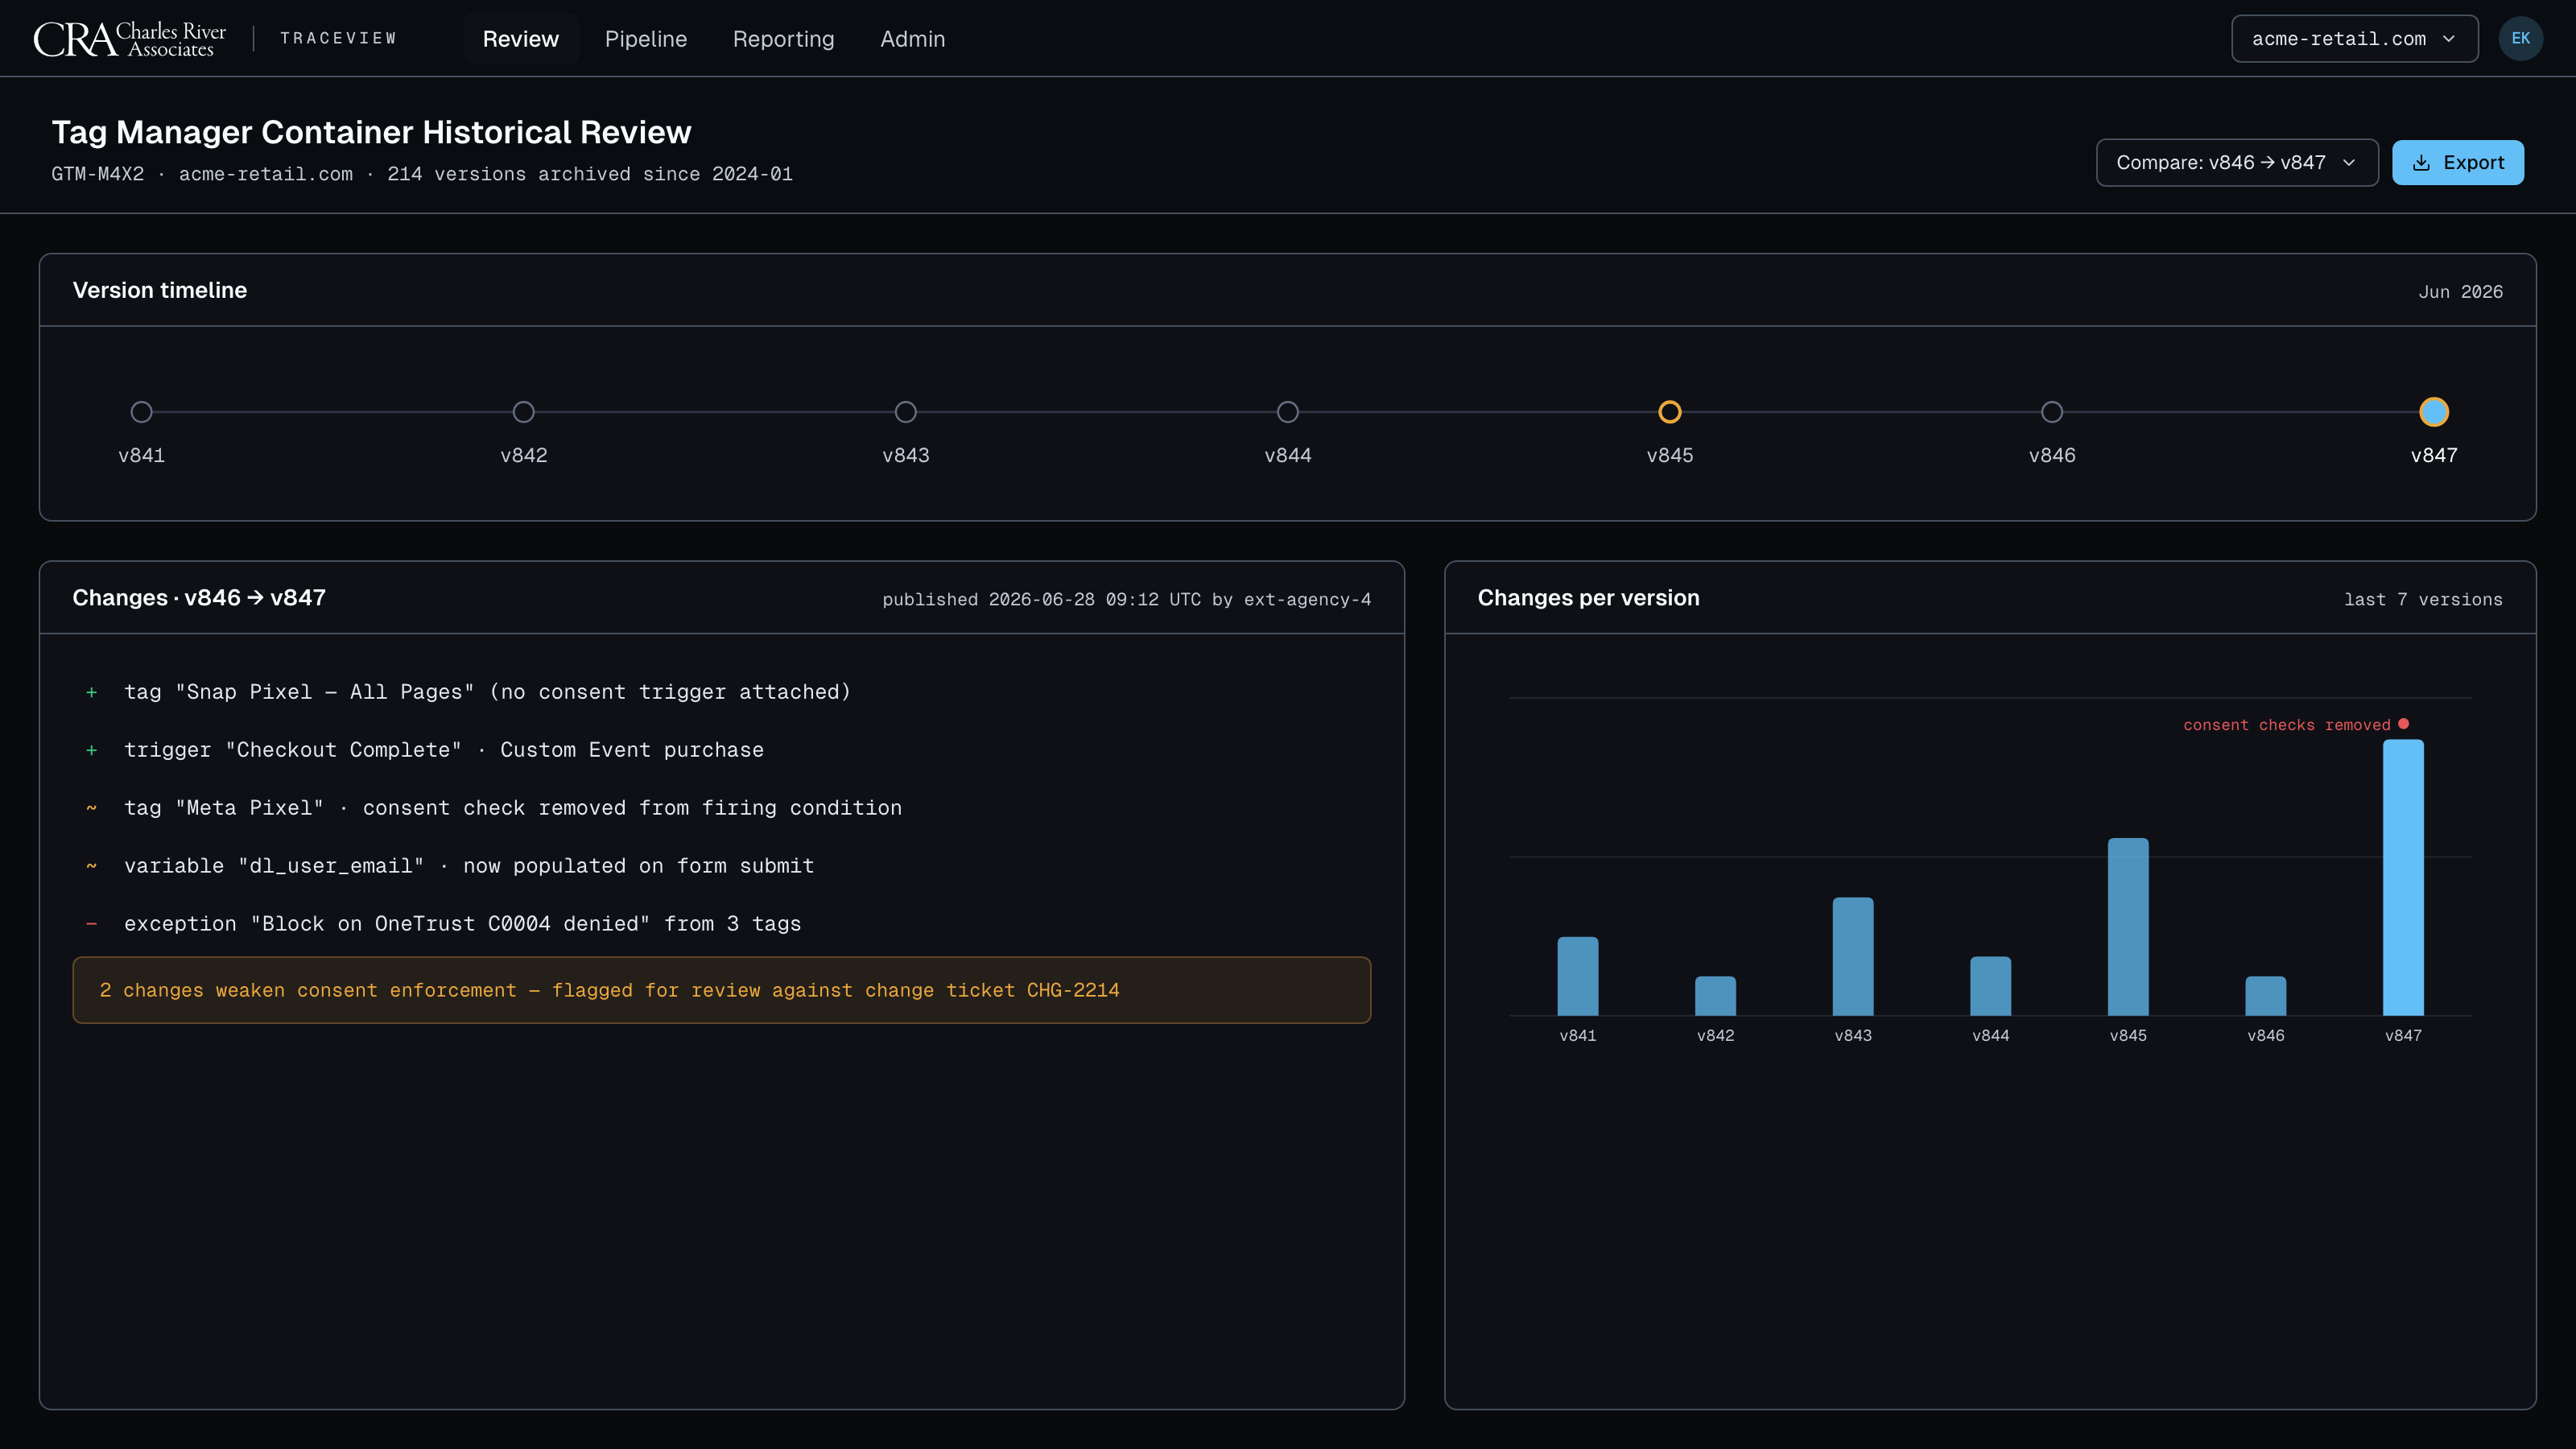Click the v847 bar in the chart
Screen dimensions: 2576x1449
(2402, 877)
